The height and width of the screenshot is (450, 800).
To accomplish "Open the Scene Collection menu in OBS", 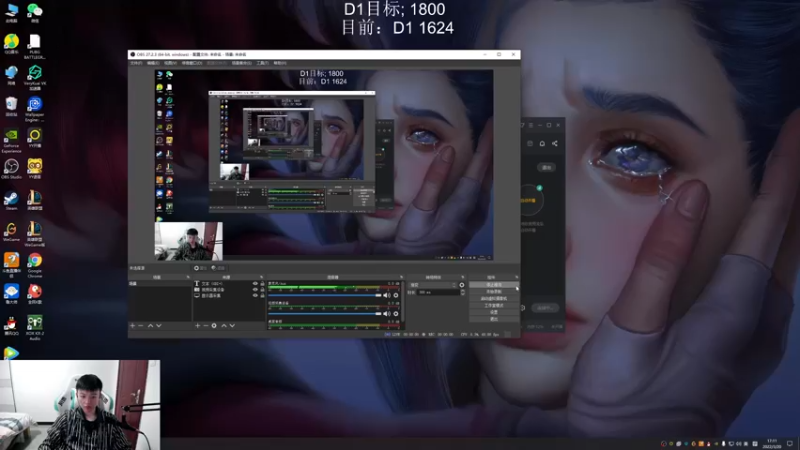I will pos(242,63).
